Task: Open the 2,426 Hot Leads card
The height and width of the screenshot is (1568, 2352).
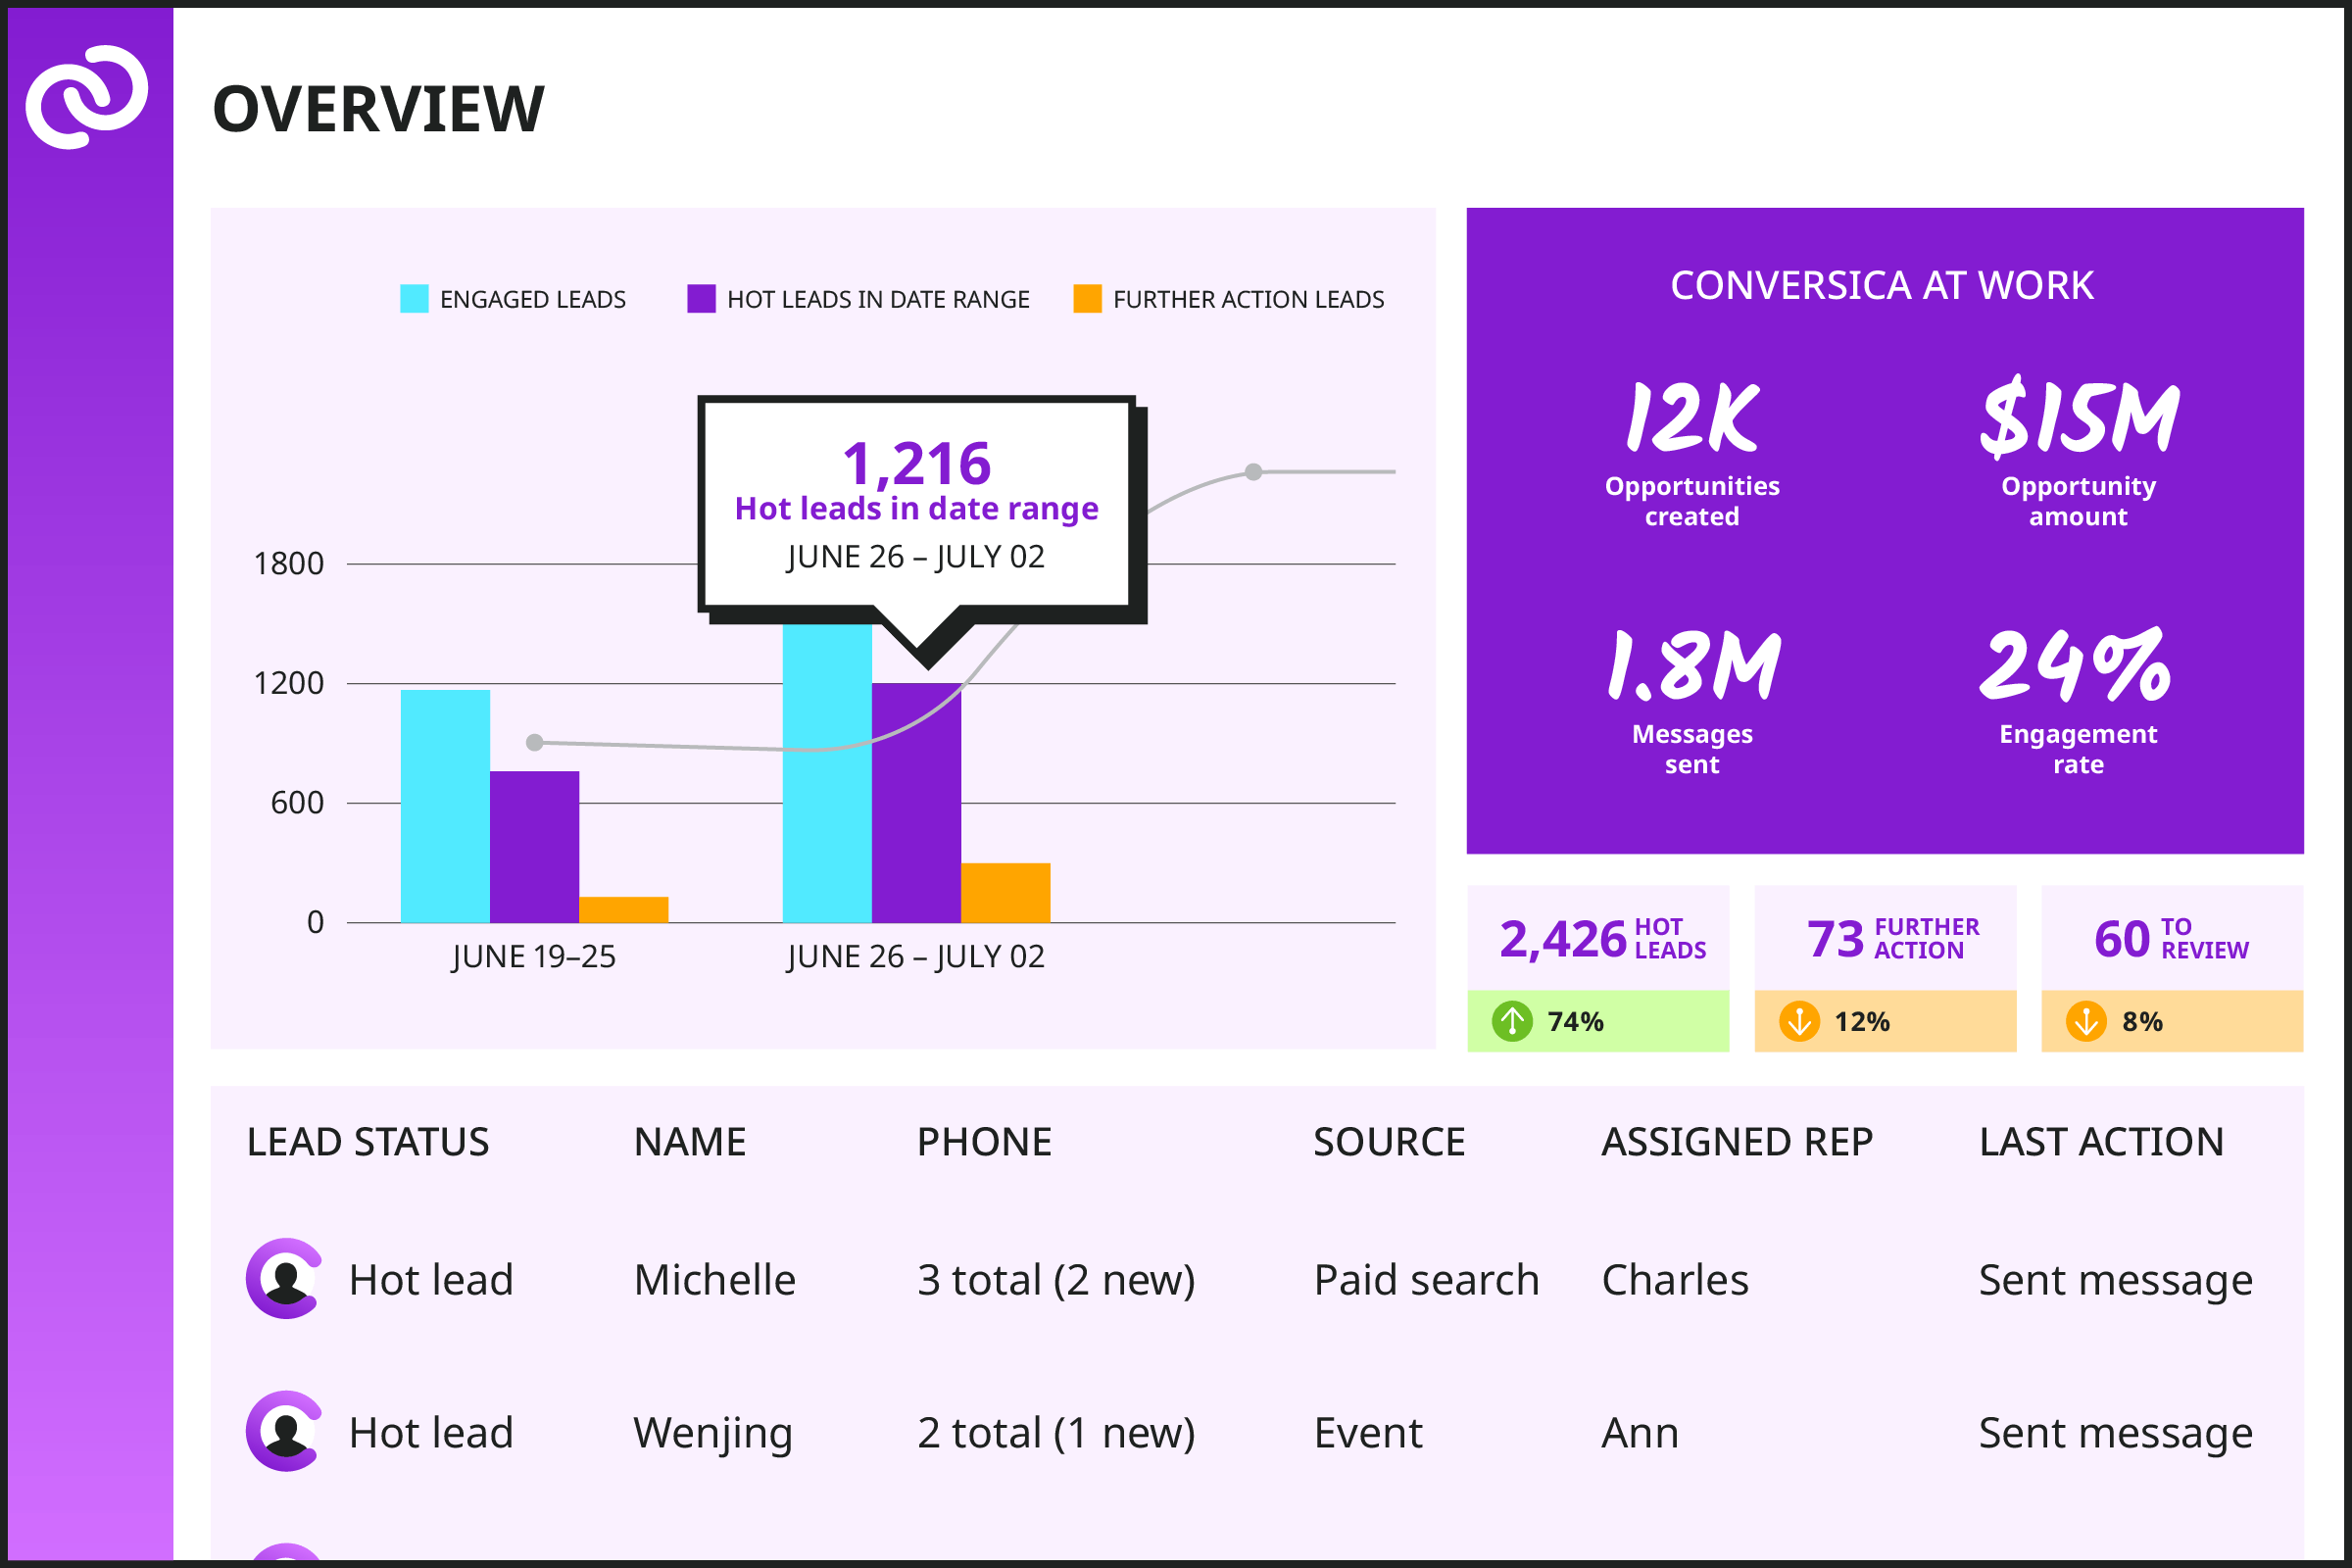Action: (x=1598, y=968)
